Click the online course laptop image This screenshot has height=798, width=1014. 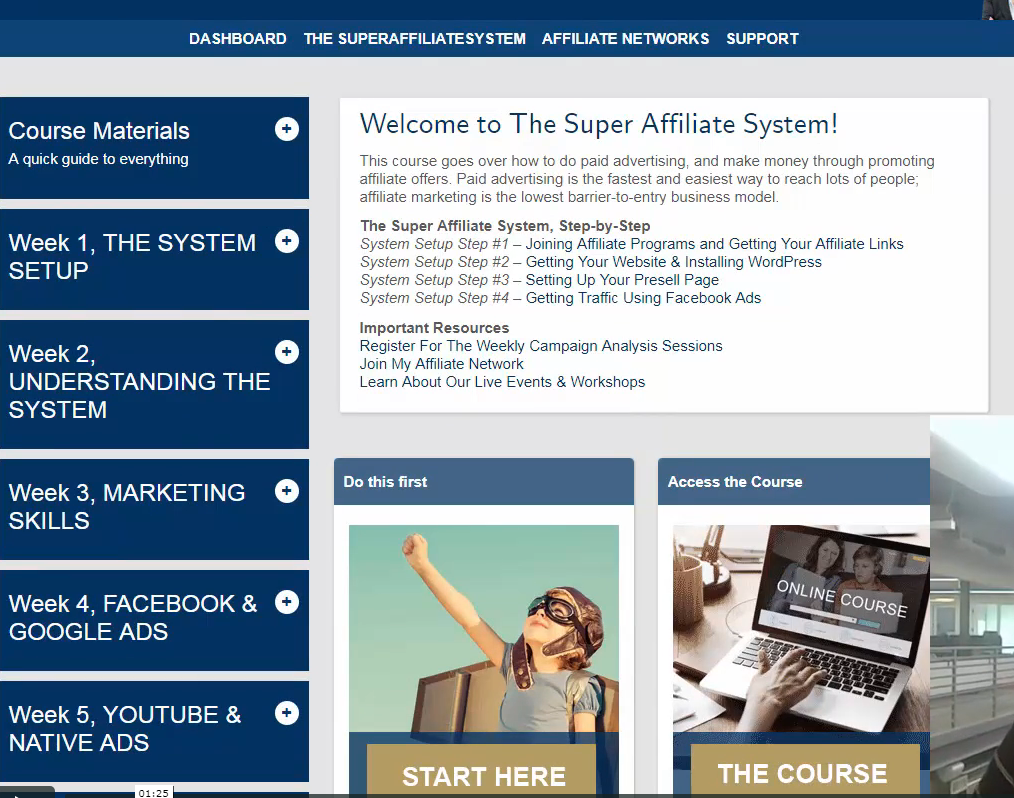coord(801,628)
